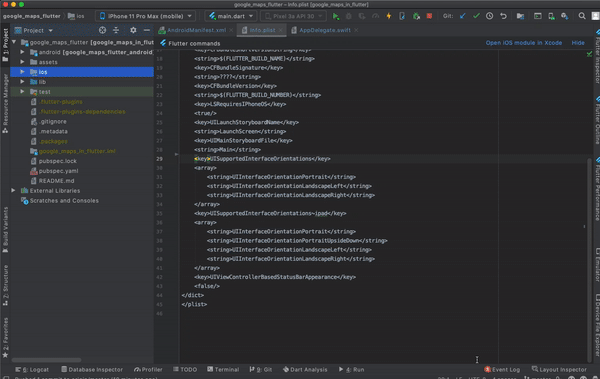Open search everywhere magnifier
600x379 pixels.
pos(582,16)
